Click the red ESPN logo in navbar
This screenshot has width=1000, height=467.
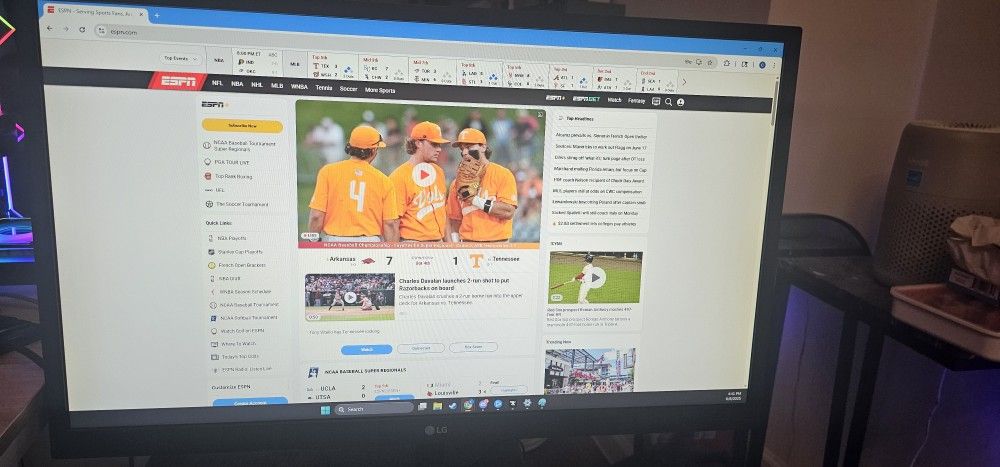tap(178, 81)
